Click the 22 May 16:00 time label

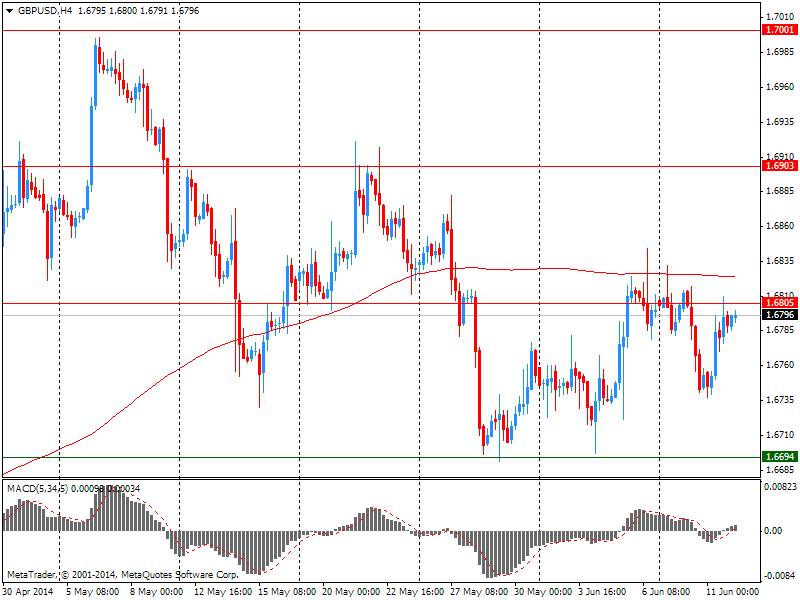415,592
